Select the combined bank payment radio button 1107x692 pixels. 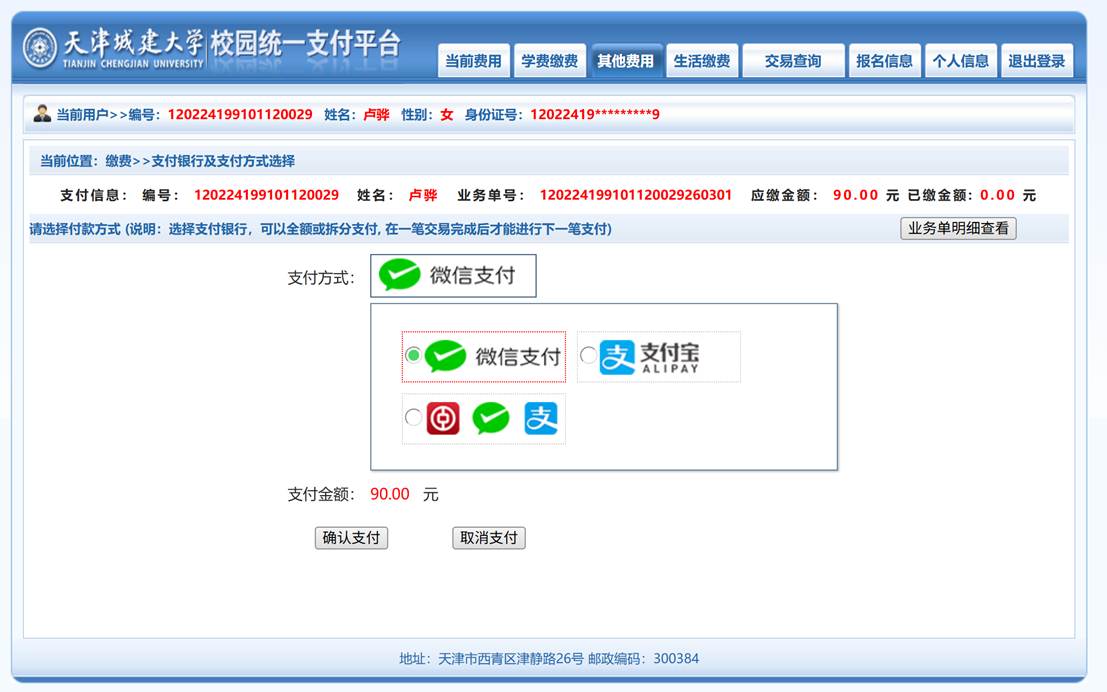[x=413, y=417]
